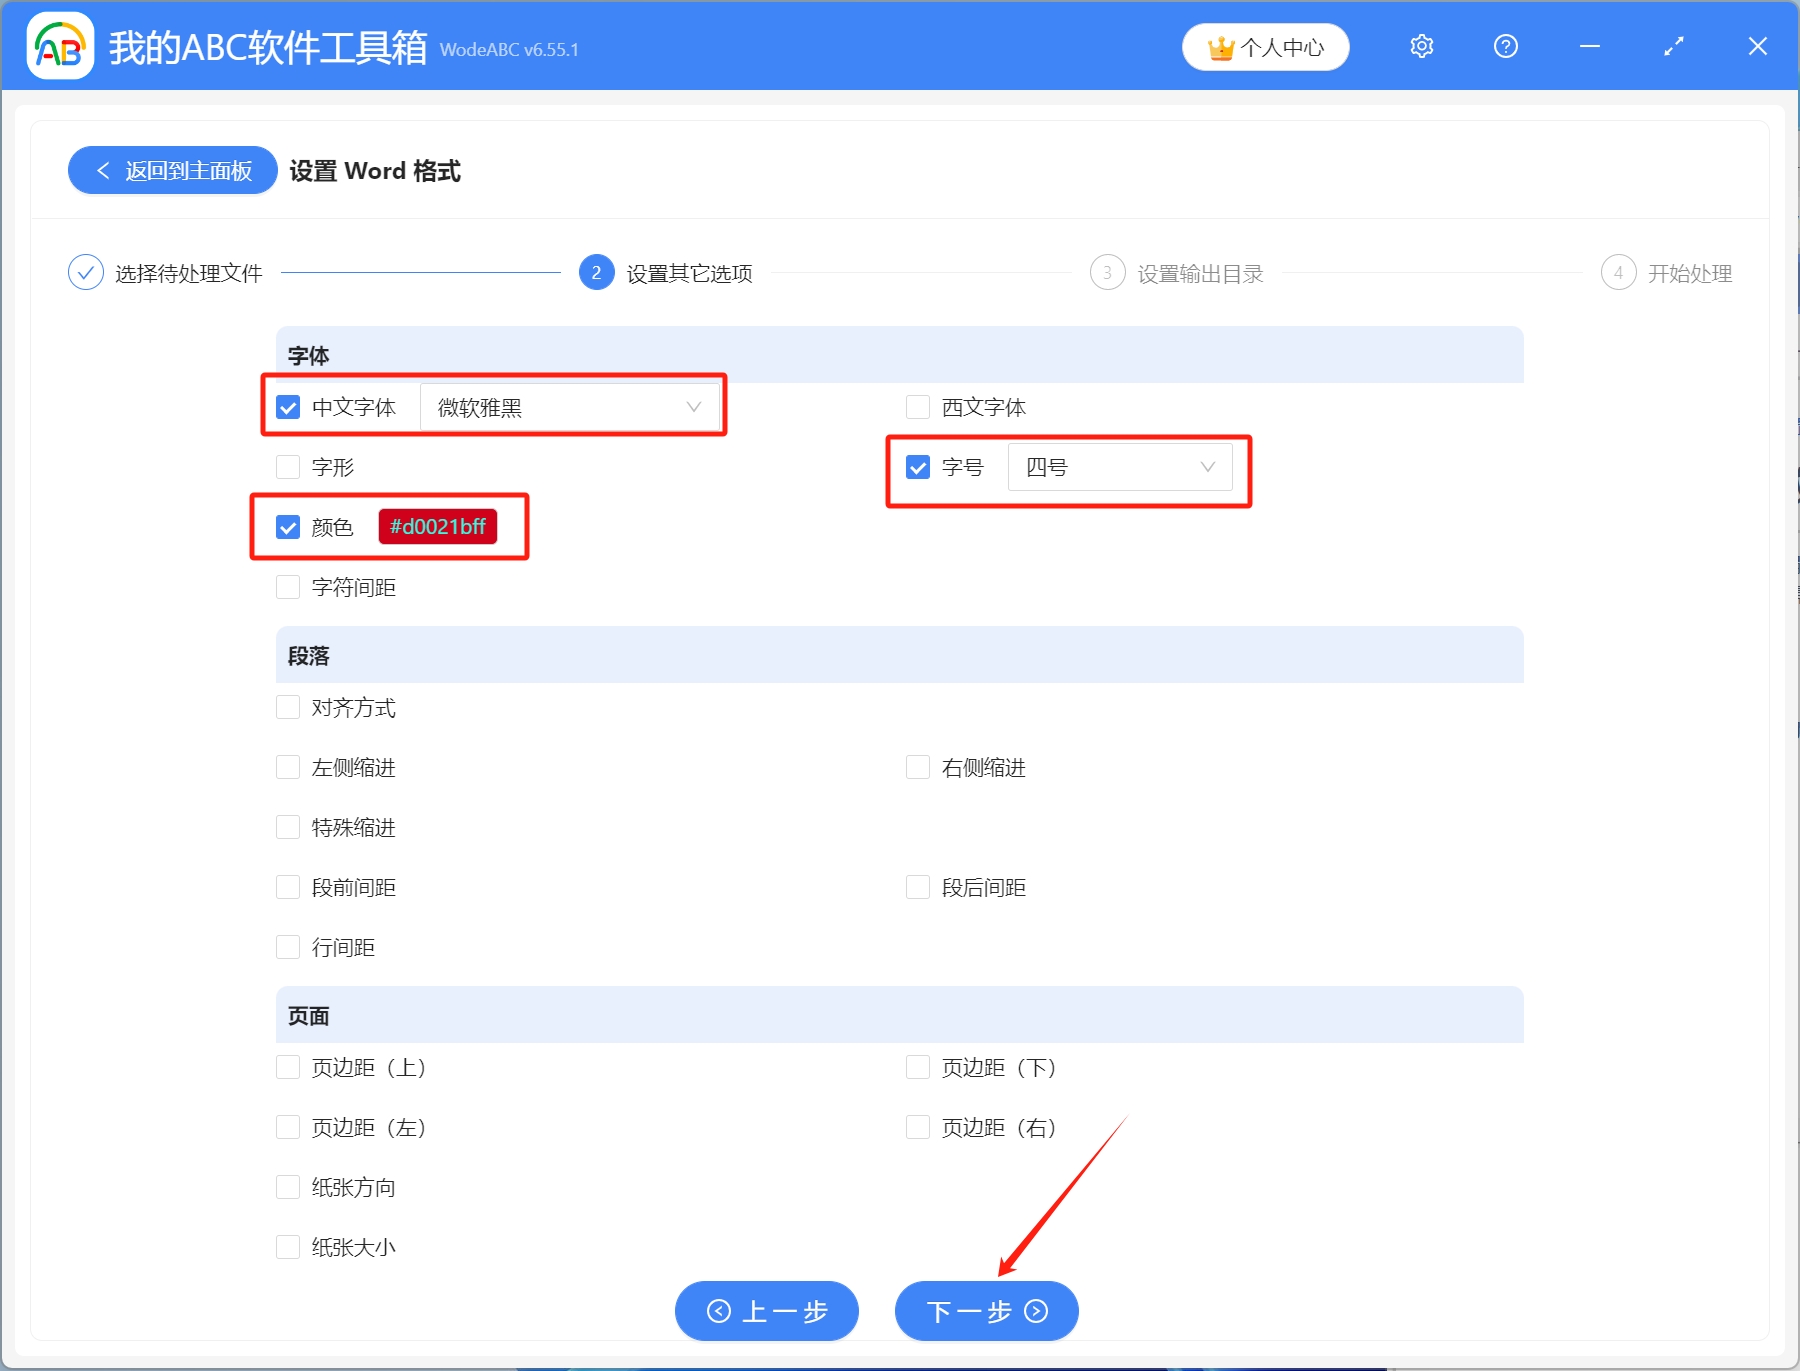Click the step 4 circle indicator
Viewport: 1800px width, 1371px height.
[1619, 272]
